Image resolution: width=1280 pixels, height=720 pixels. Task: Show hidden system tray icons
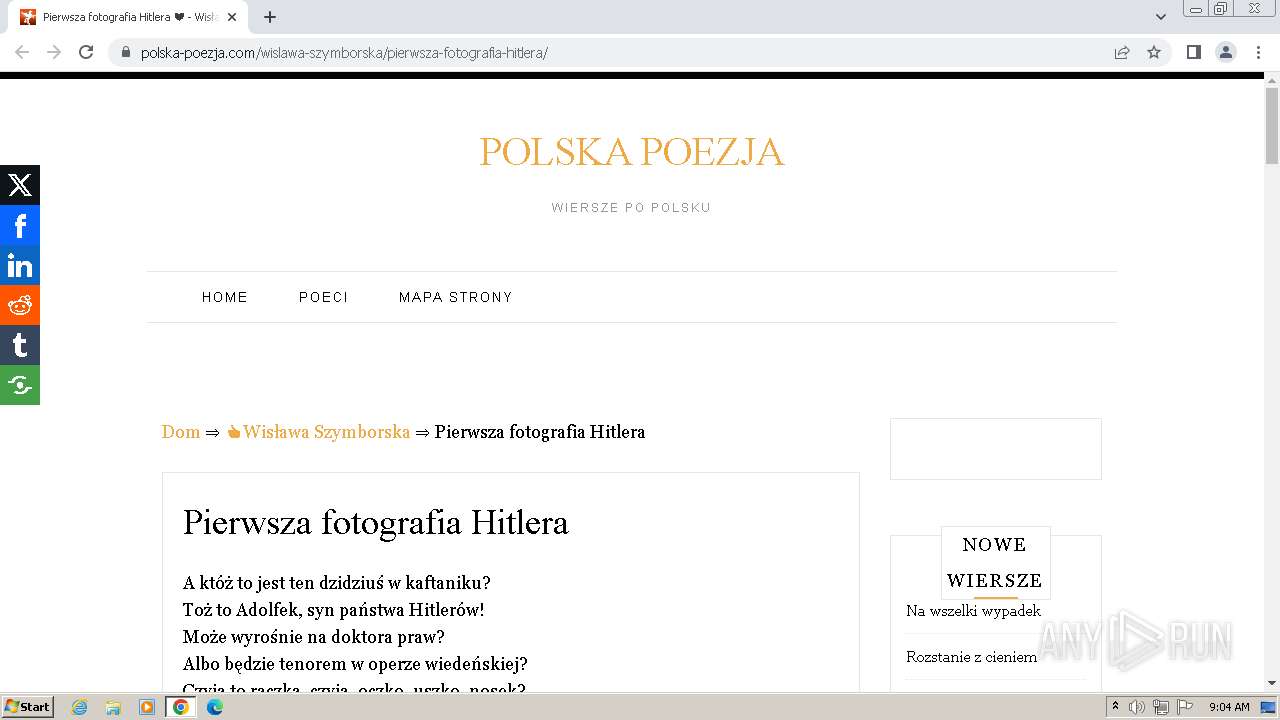click(x=1116, y=707)
